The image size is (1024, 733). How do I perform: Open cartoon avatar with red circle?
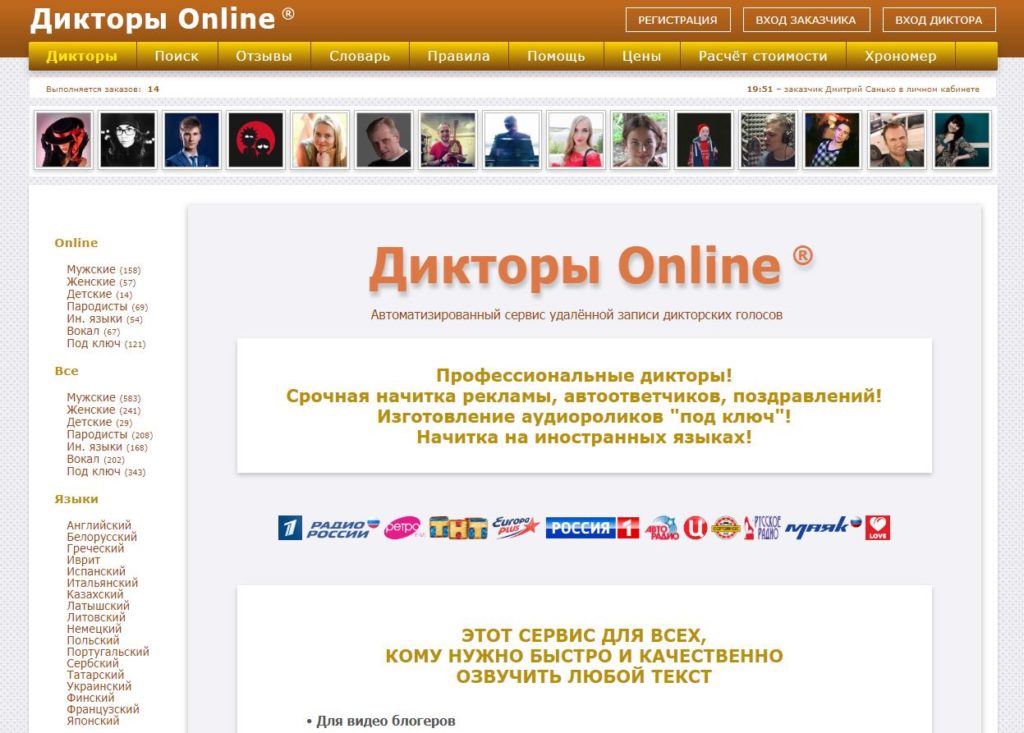pyautogui.click(x=255, y=140)
